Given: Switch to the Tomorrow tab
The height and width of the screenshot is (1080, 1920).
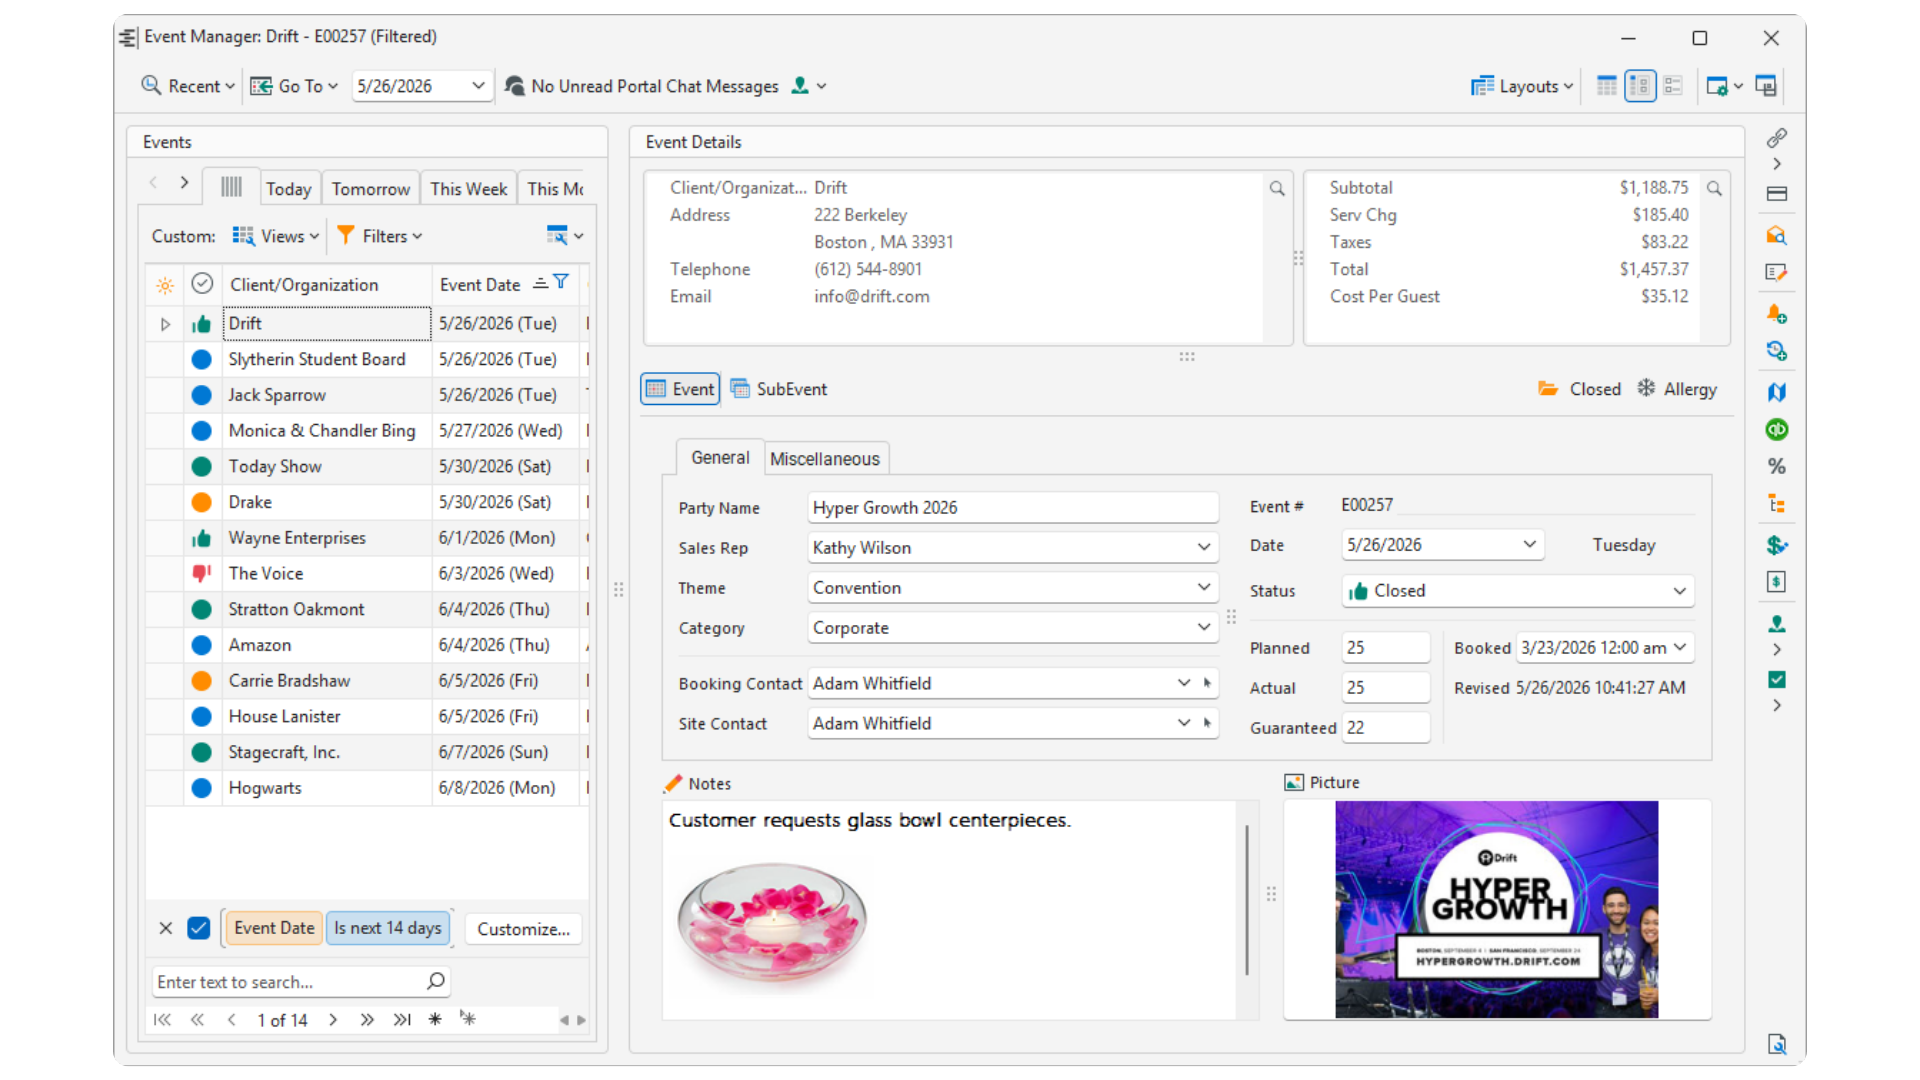Looking at the screenshot, I should (x=370, y=189).
